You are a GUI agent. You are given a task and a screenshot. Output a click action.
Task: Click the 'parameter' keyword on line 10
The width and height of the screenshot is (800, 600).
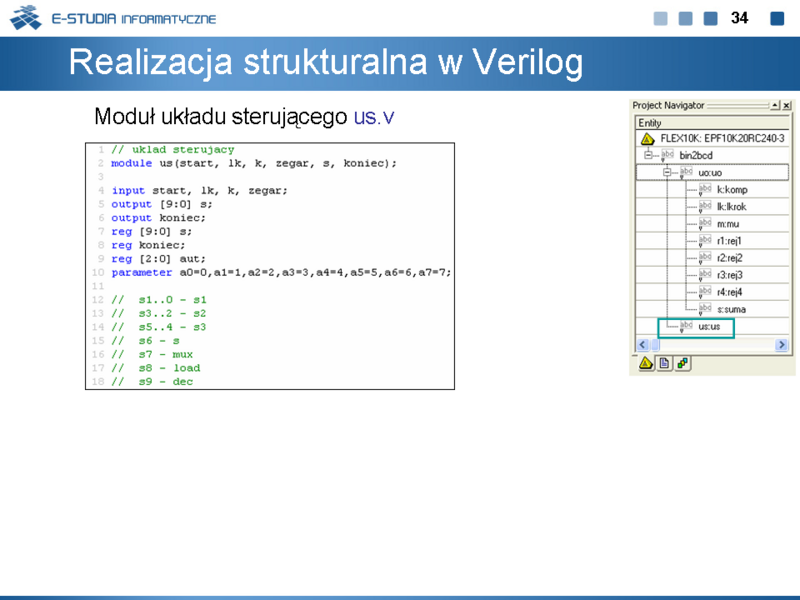tap(142, 272)
